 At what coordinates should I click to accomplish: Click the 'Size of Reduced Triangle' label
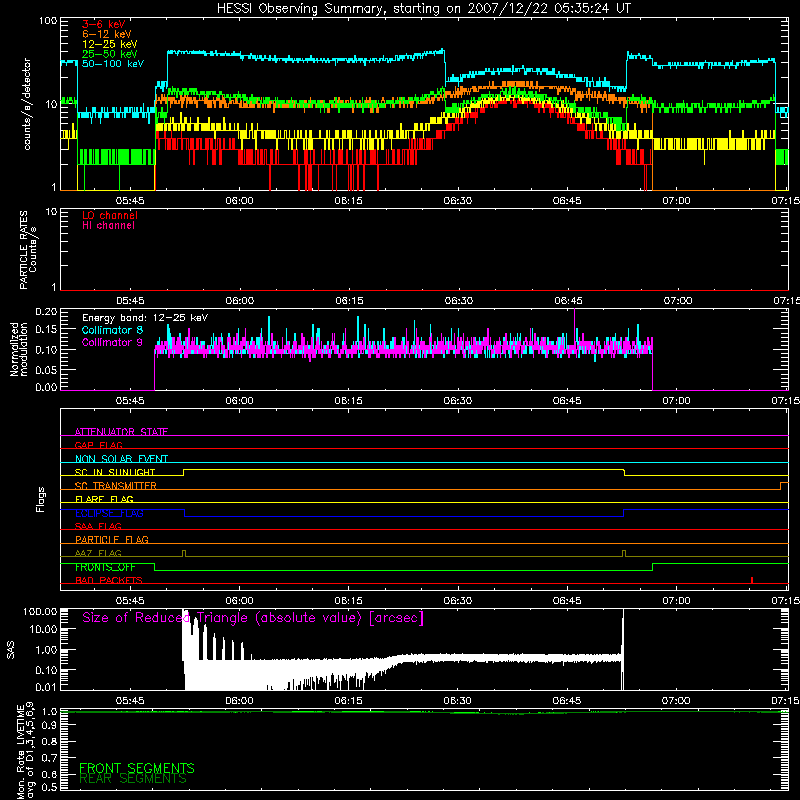click(253, 618)
